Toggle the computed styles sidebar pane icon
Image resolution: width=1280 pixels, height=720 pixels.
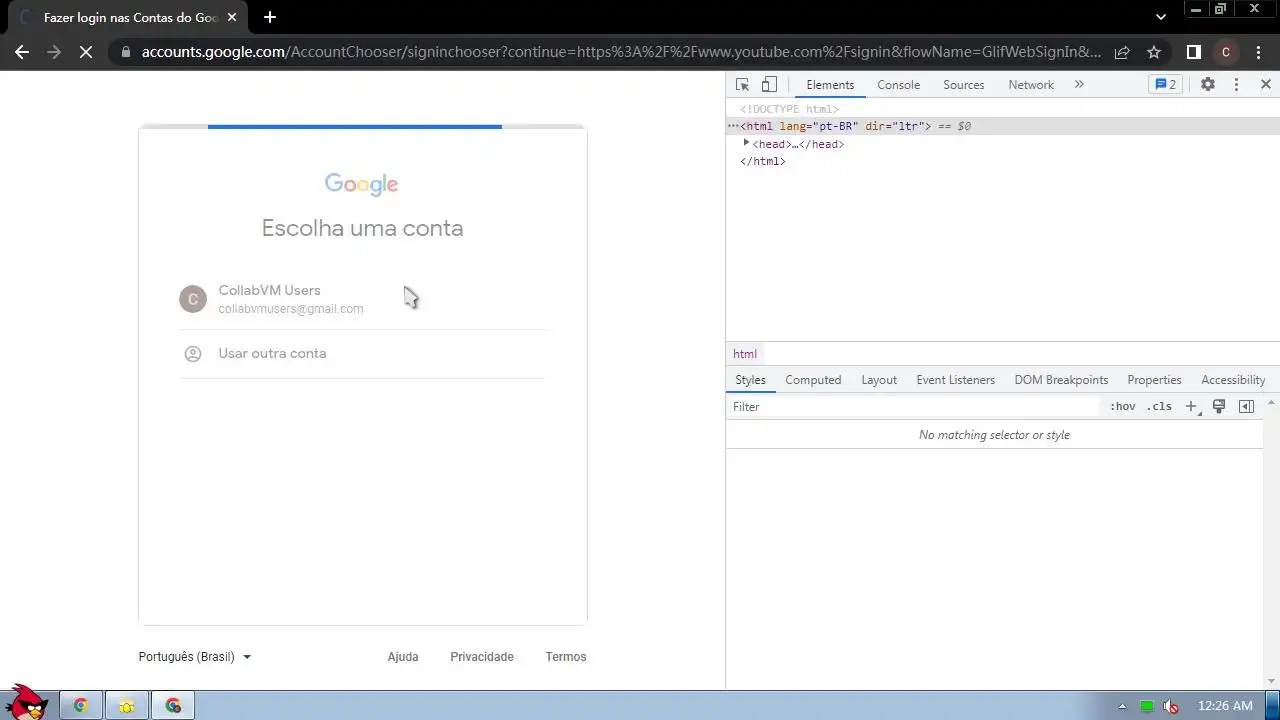pyautogui.click(x=1246, y=407)
